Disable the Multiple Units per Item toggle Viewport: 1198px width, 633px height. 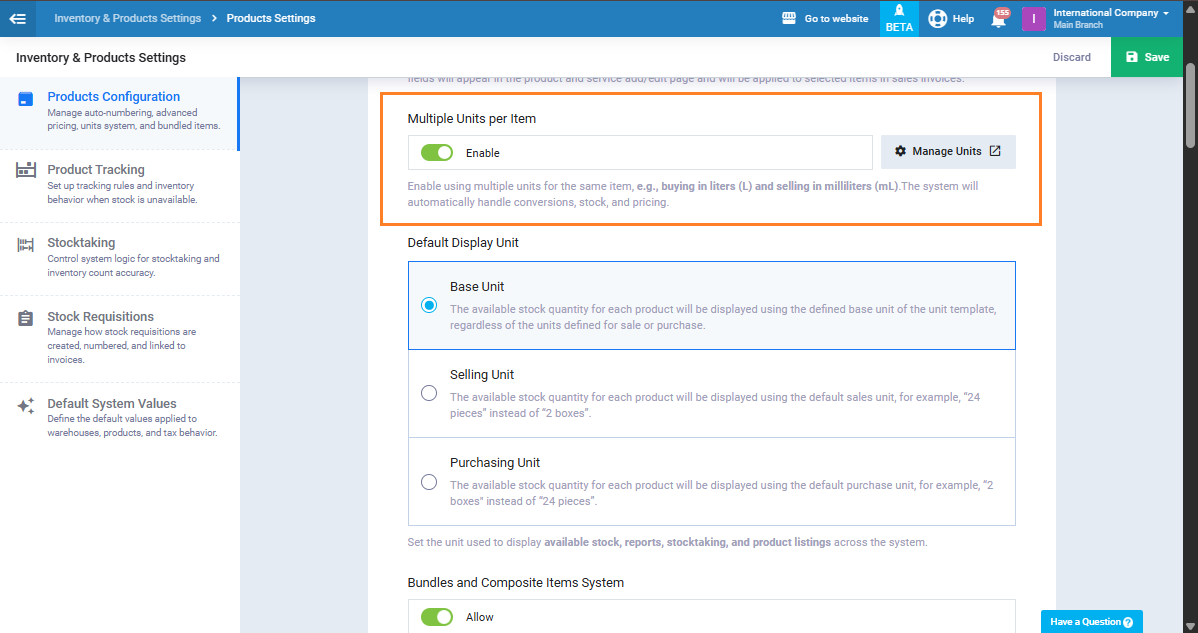click(437, 153)
